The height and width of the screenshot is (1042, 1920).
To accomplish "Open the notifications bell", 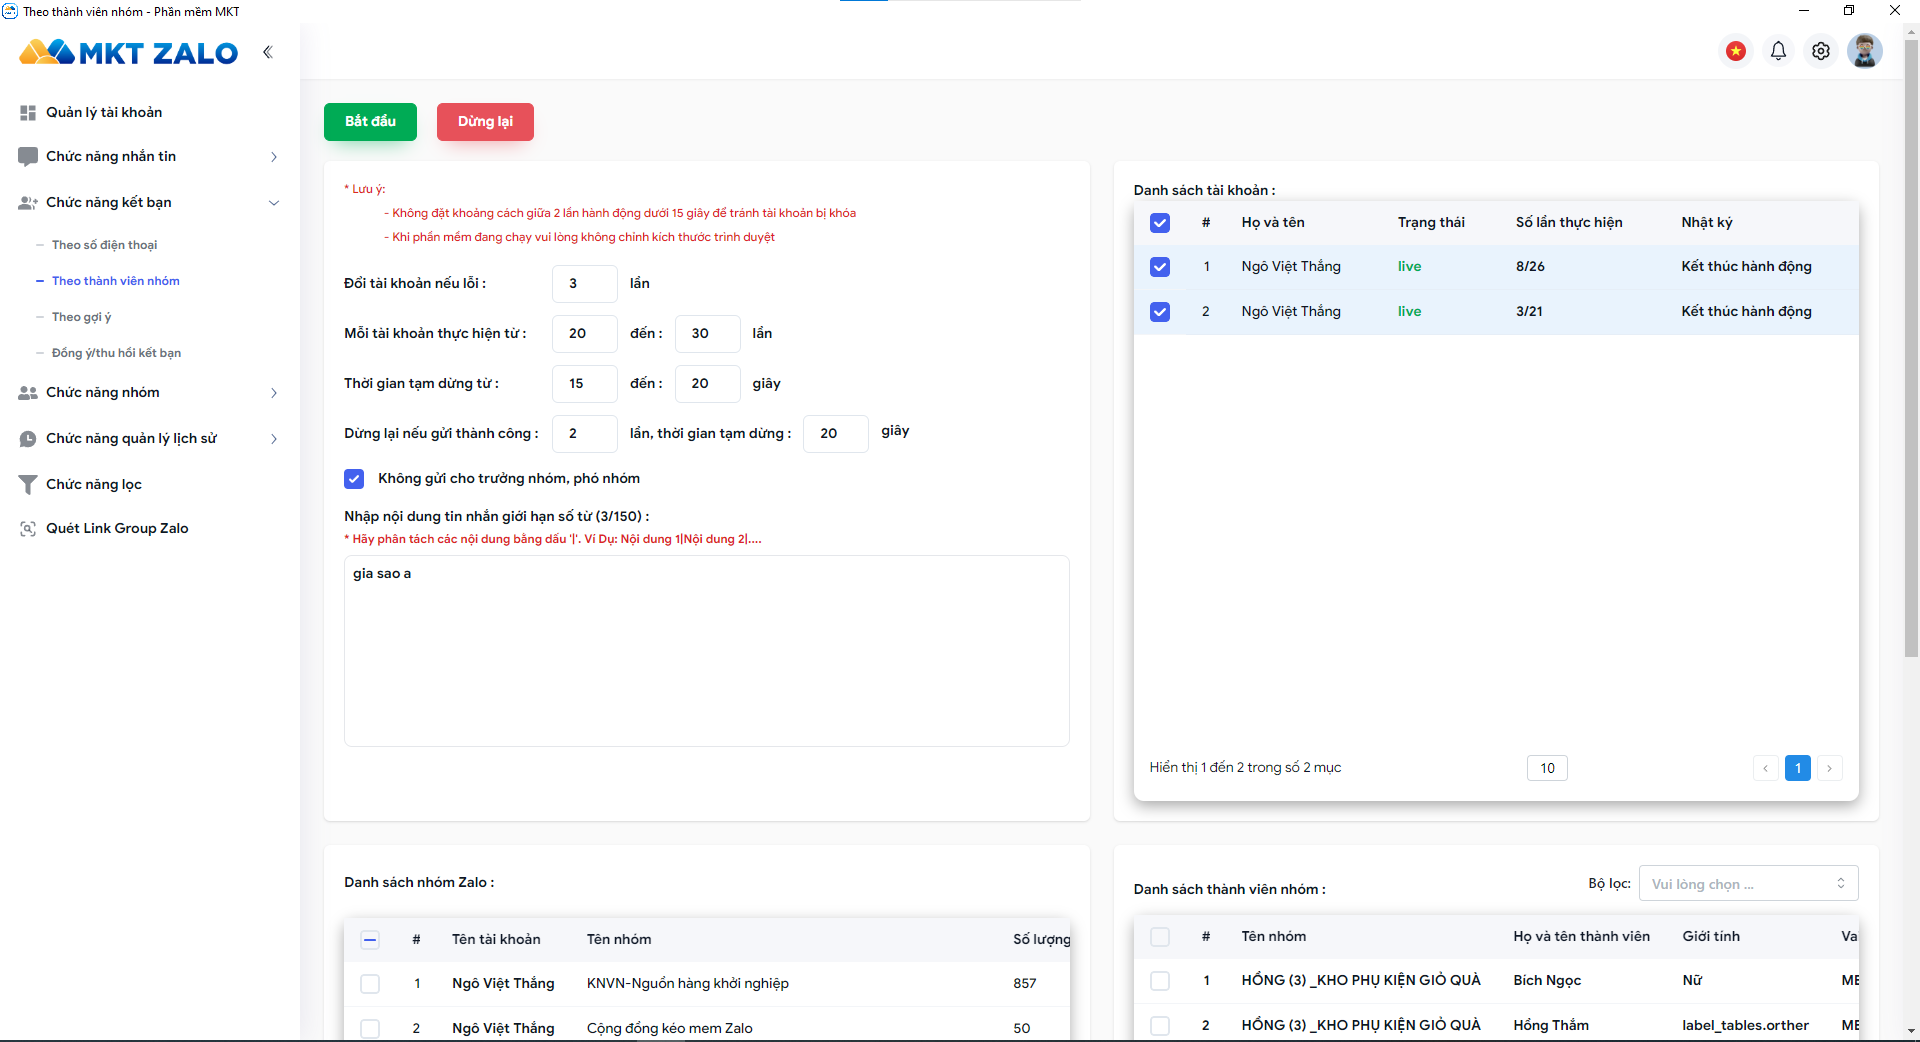I will (x=1778, y=51).
